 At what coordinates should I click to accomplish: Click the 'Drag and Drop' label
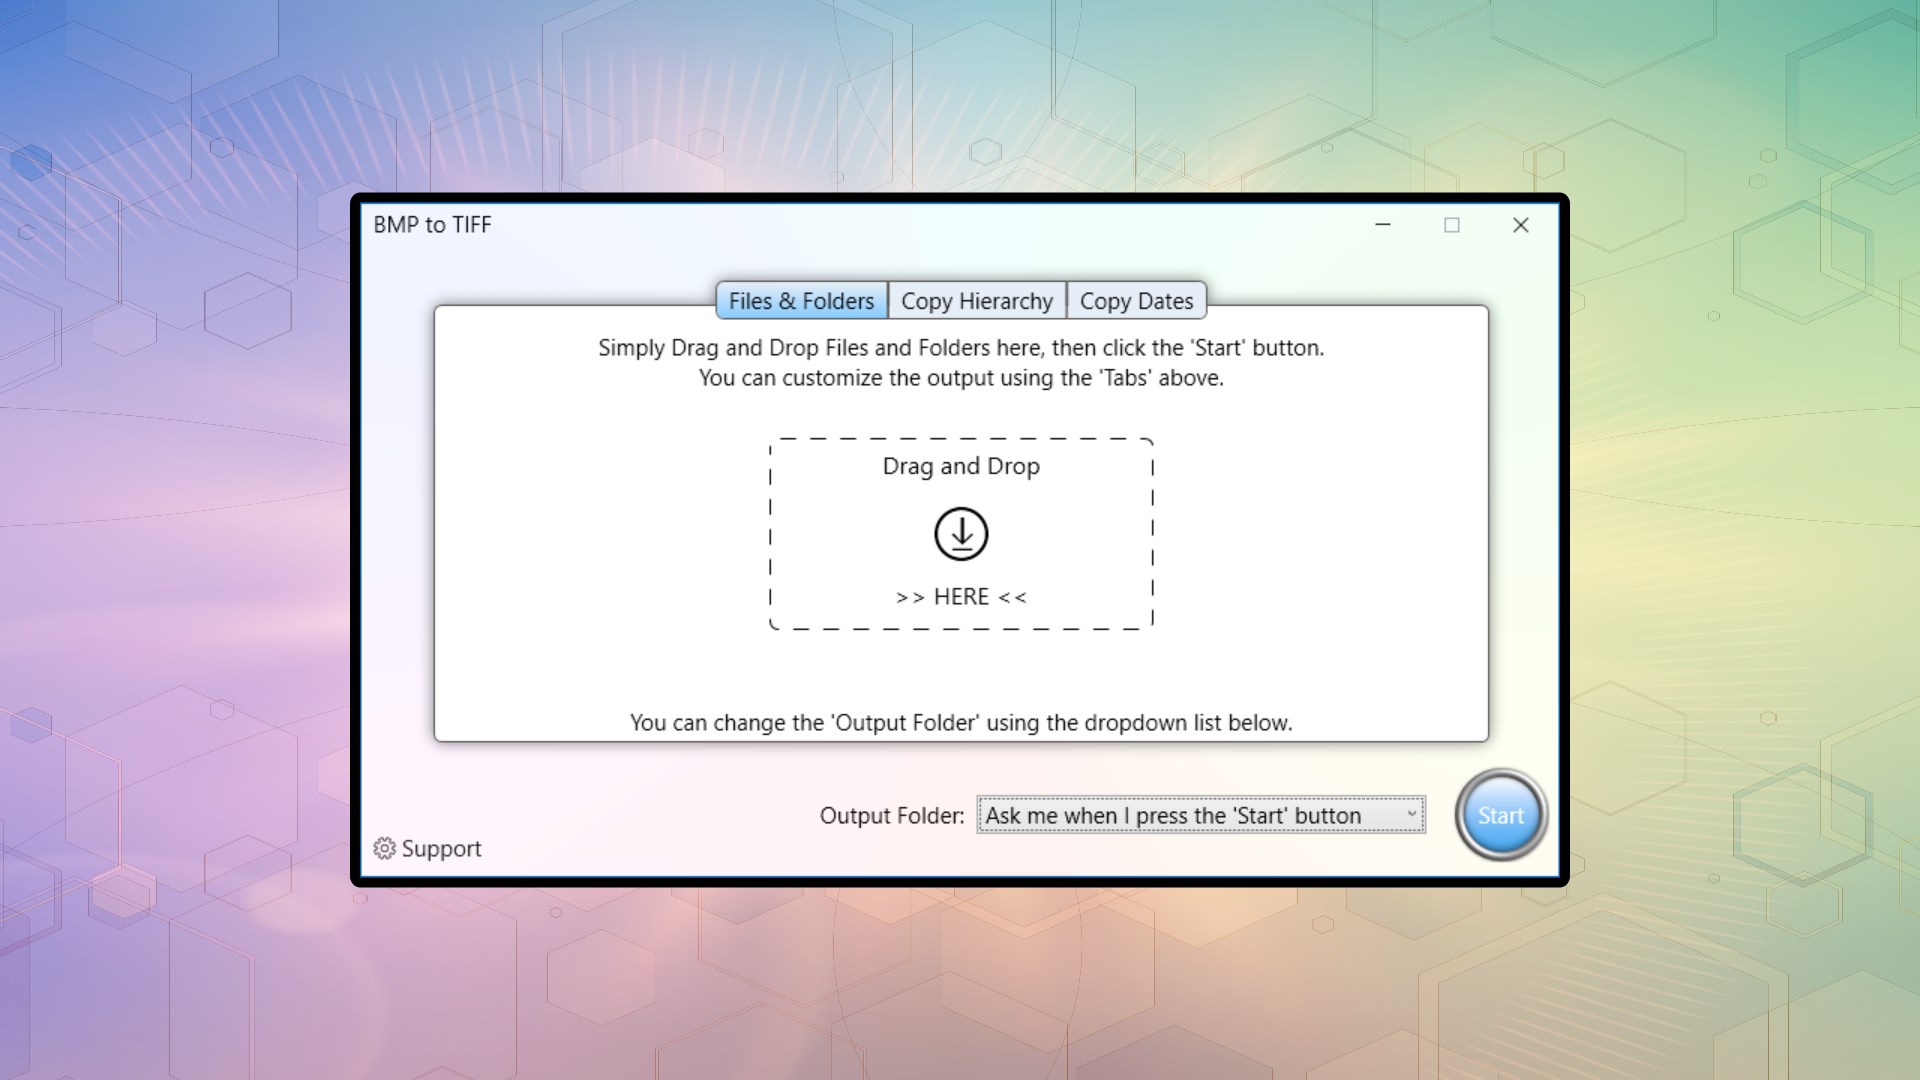(x=961, y=466)
